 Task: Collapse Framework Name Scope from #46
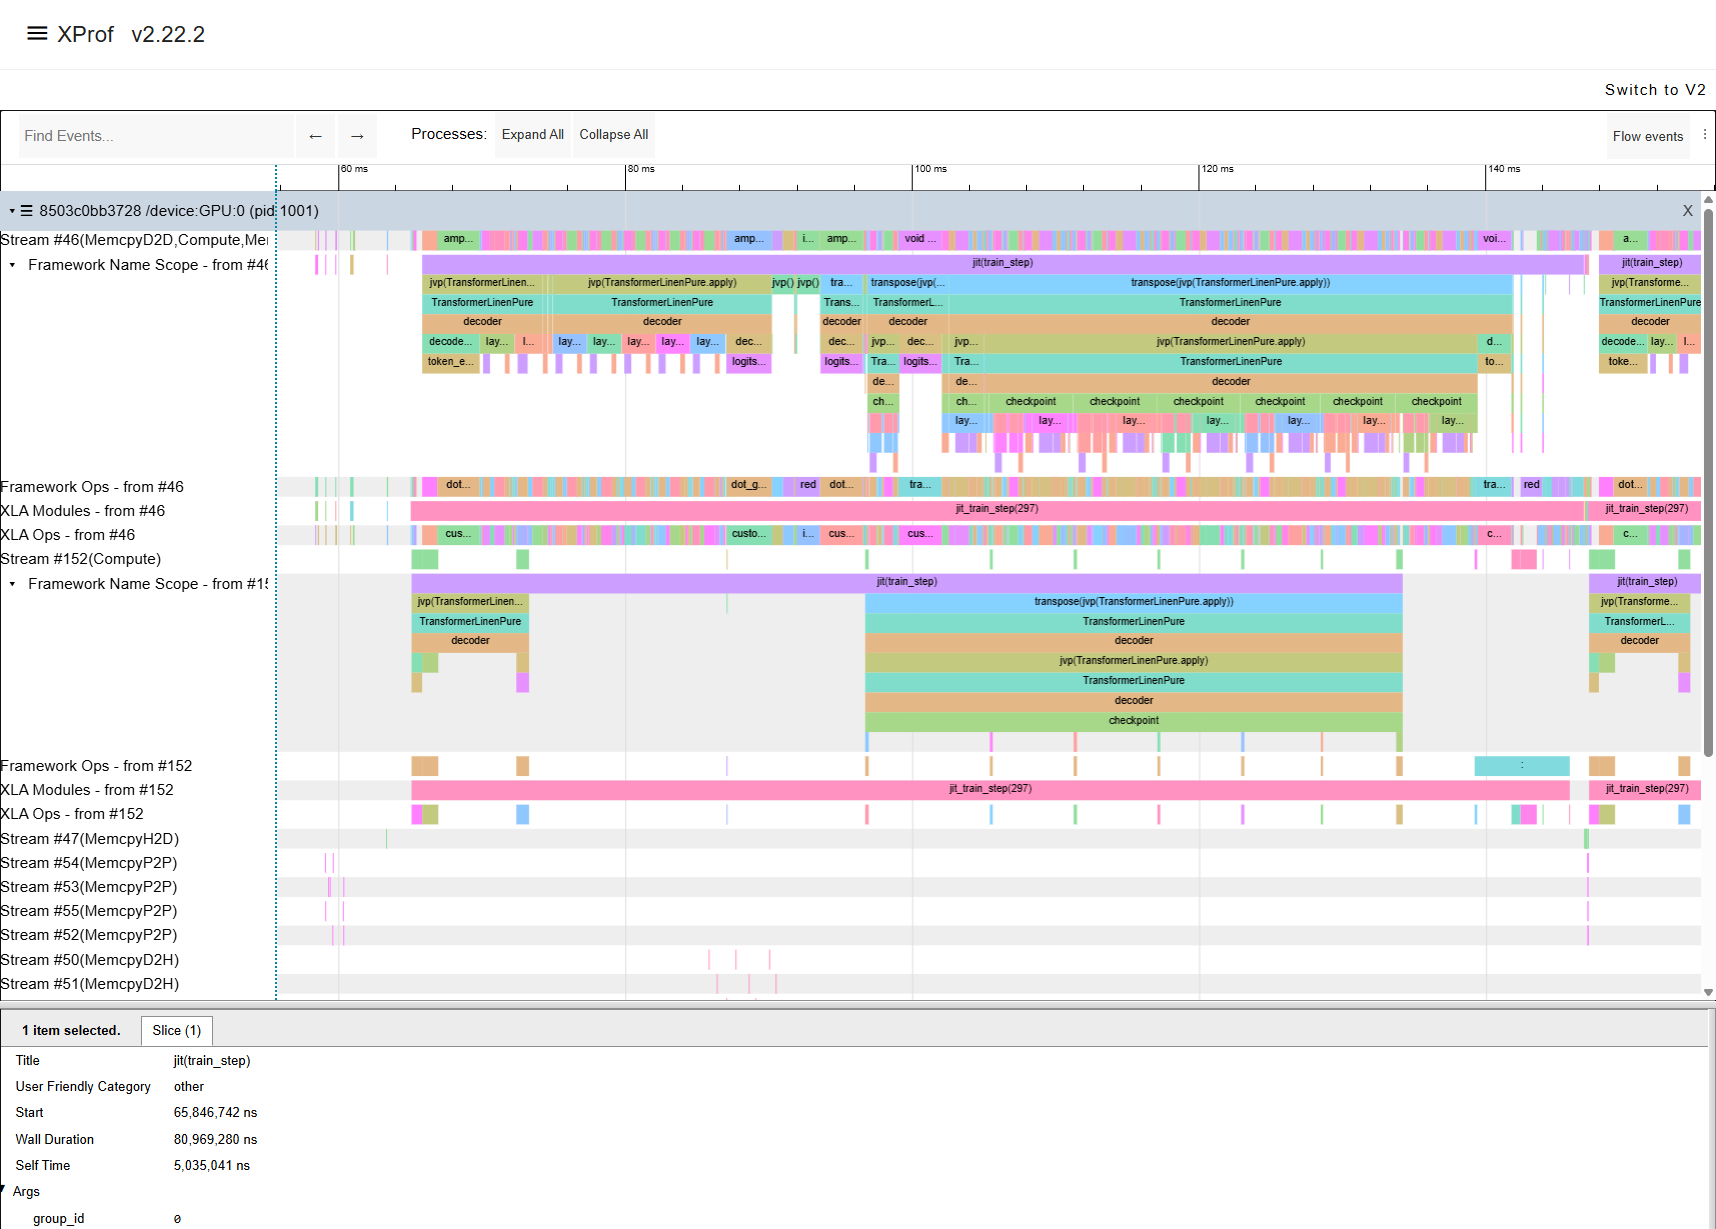(12, 265)
